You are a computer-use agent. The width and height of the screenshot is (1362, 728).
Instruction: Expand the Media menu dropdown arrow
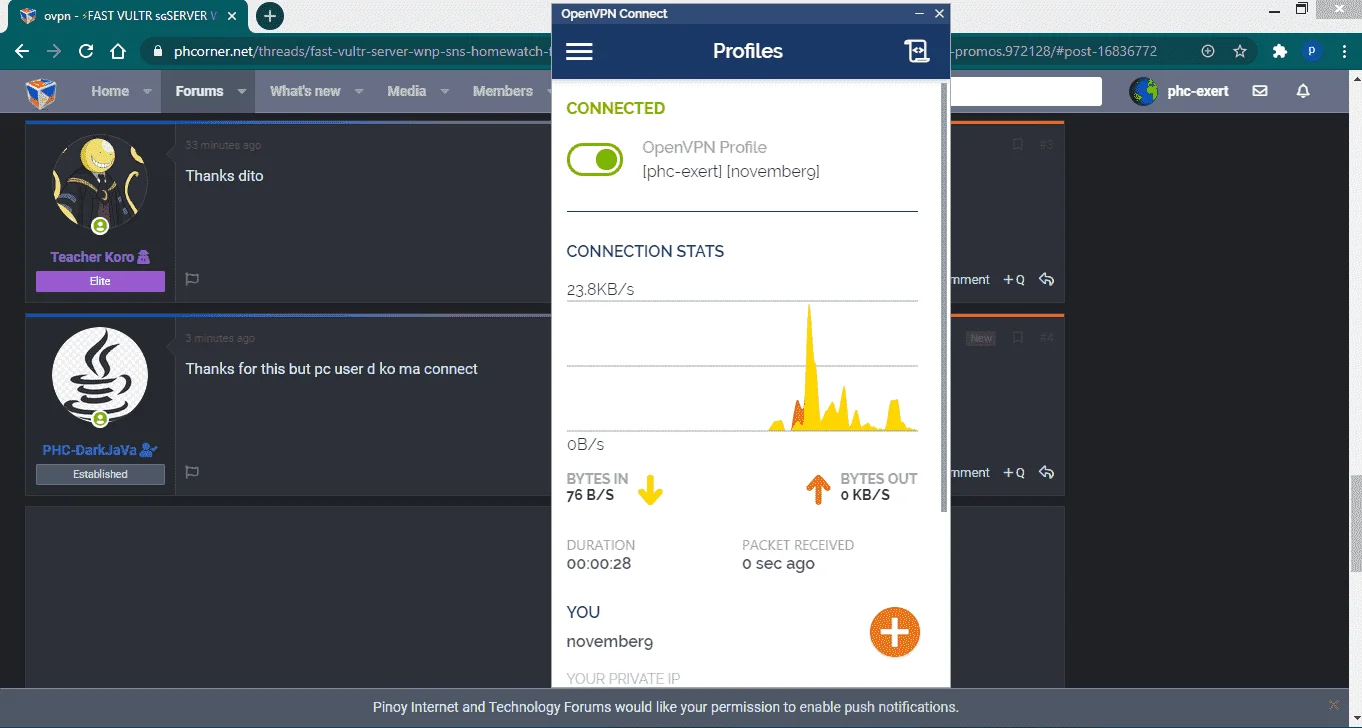point(444,91)
